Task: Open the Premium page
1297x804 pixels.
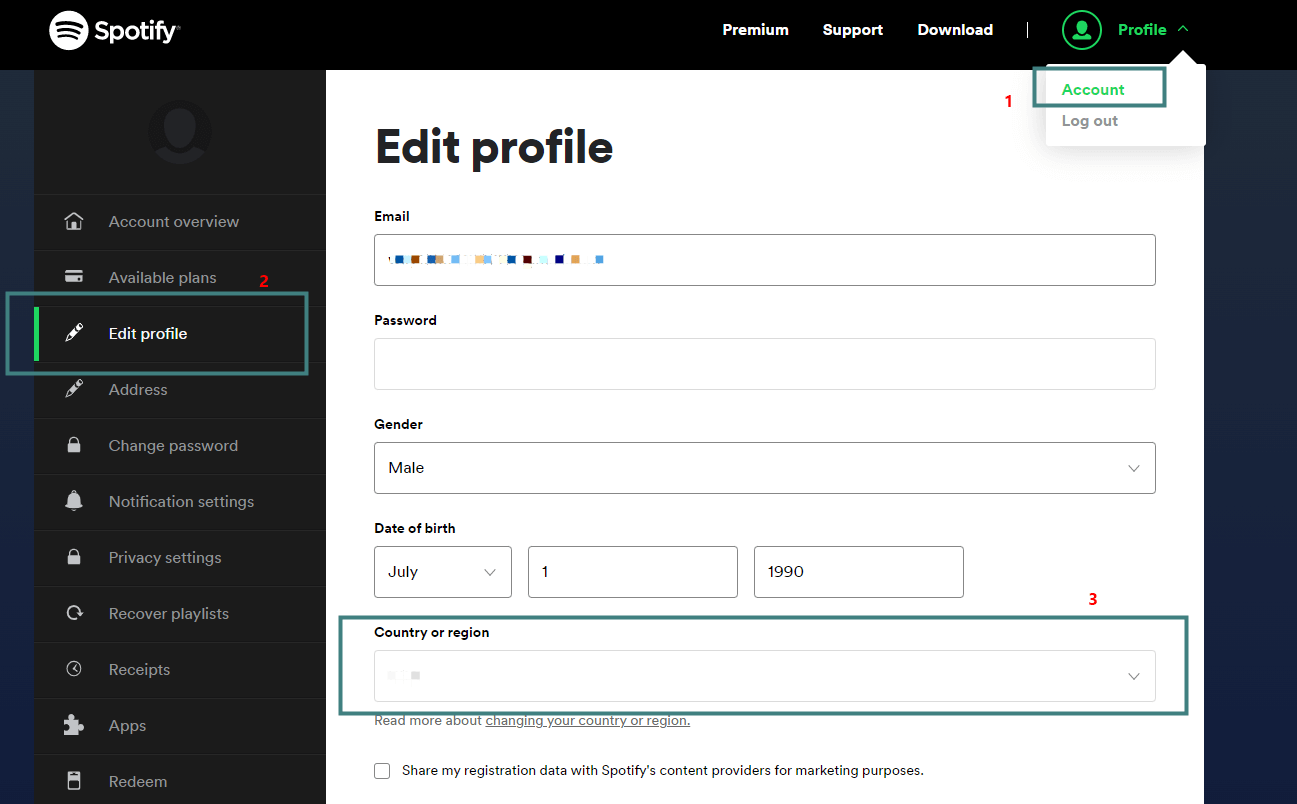Action: pyautogui.click(x=755, y=30)
